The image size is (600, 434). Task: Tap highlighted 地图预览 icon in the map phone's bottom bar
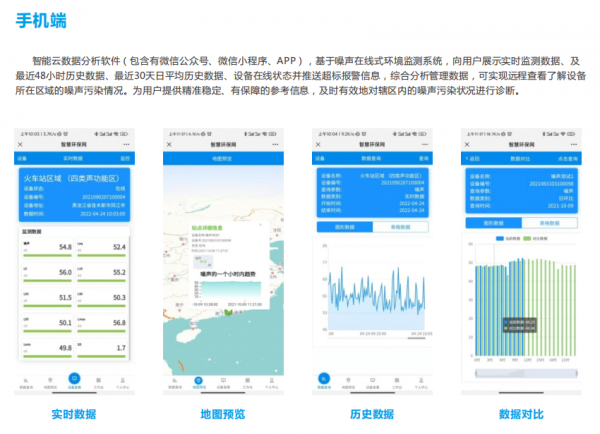pyautogui.click(x=197, y=379)
